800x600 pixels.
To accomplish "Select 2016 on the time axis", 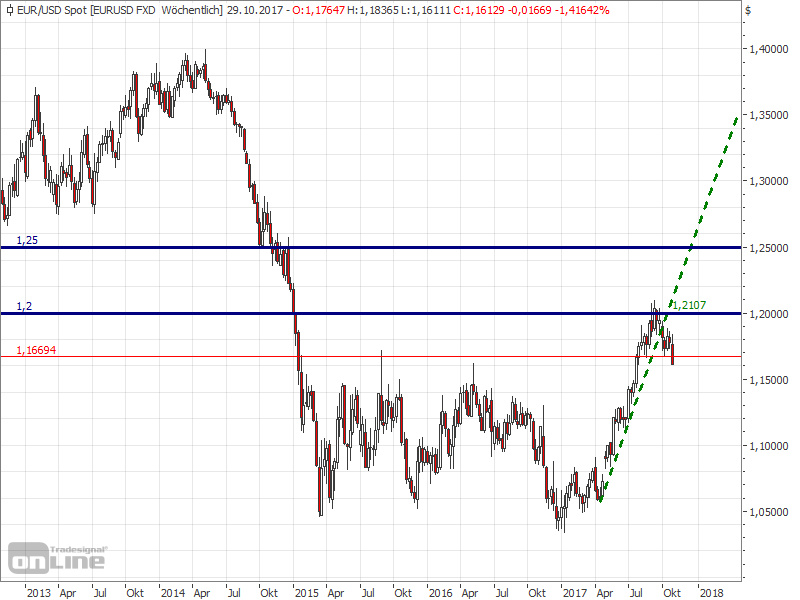I will click(440, 592).
